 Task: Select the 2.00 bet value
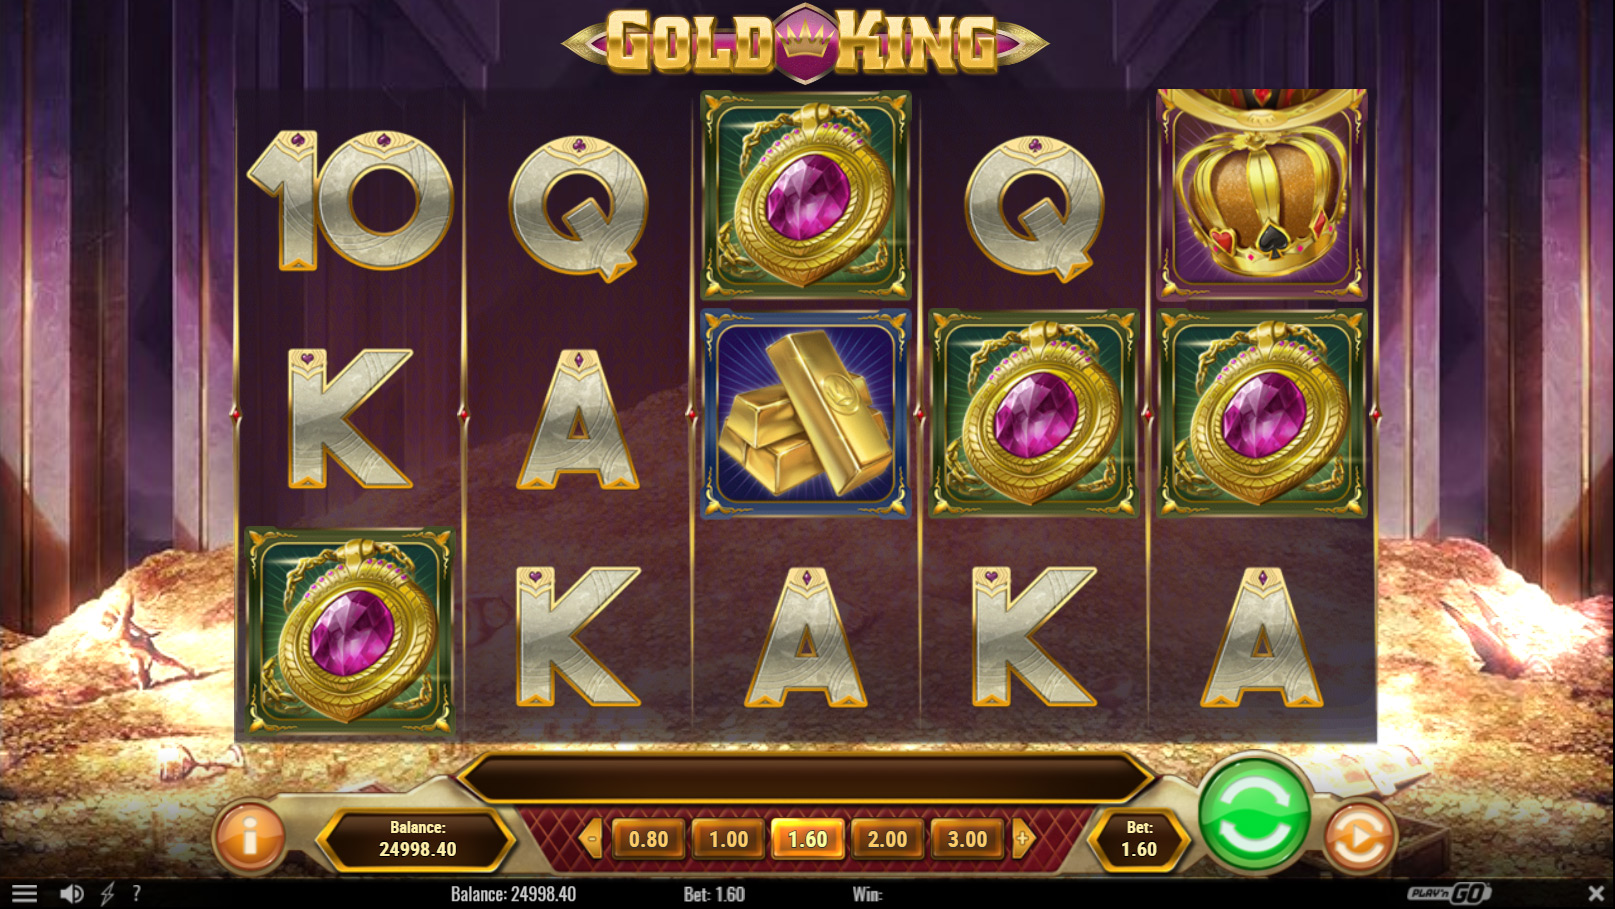click(888, 839)
